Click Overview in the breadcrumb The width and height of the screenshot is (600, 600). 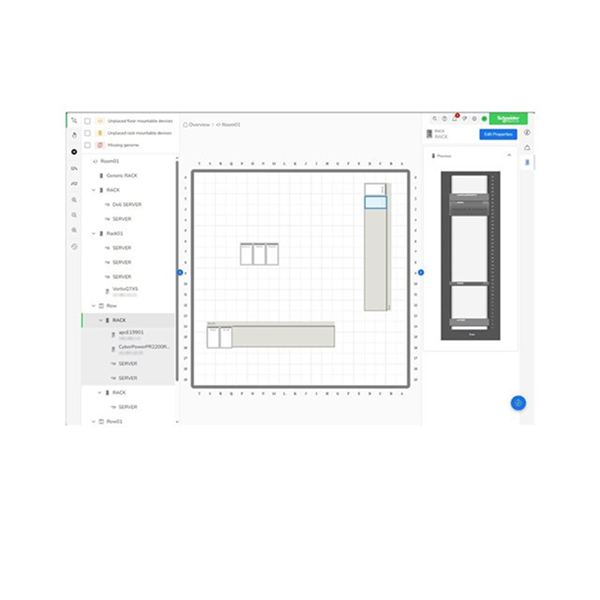click(200, 124)
